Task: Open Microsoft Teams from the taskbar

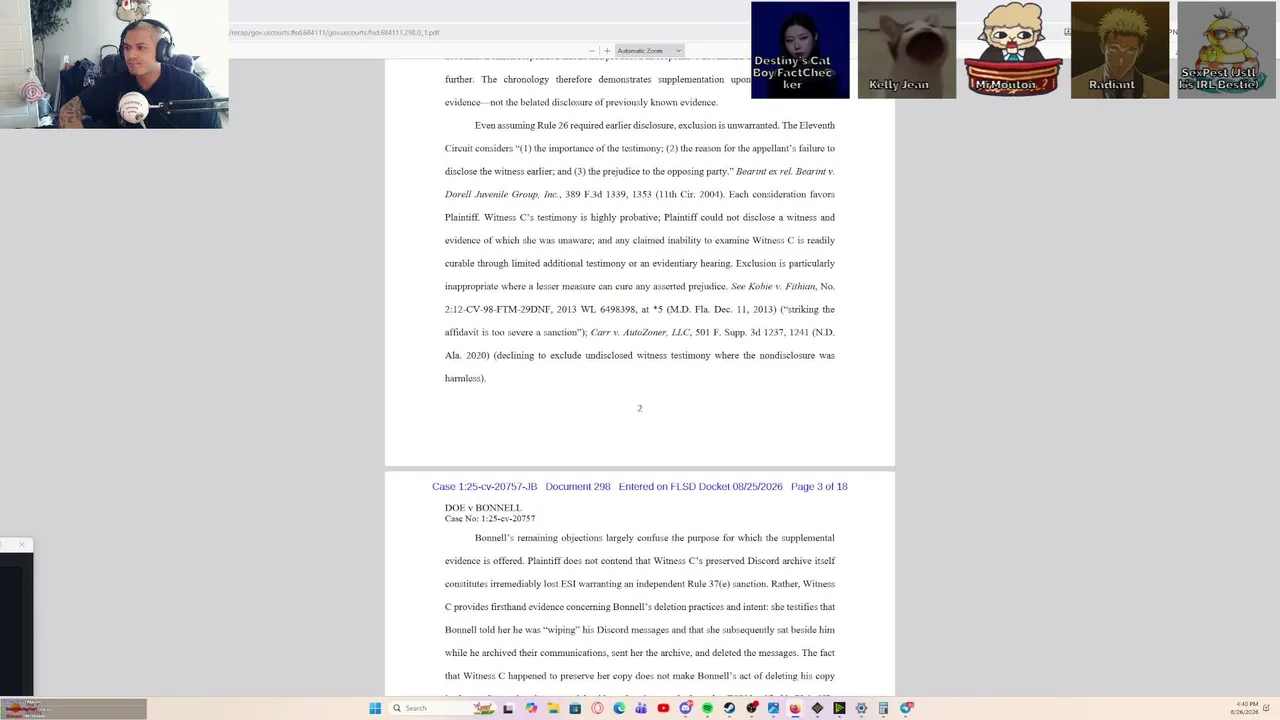Action: pos(641,708)
